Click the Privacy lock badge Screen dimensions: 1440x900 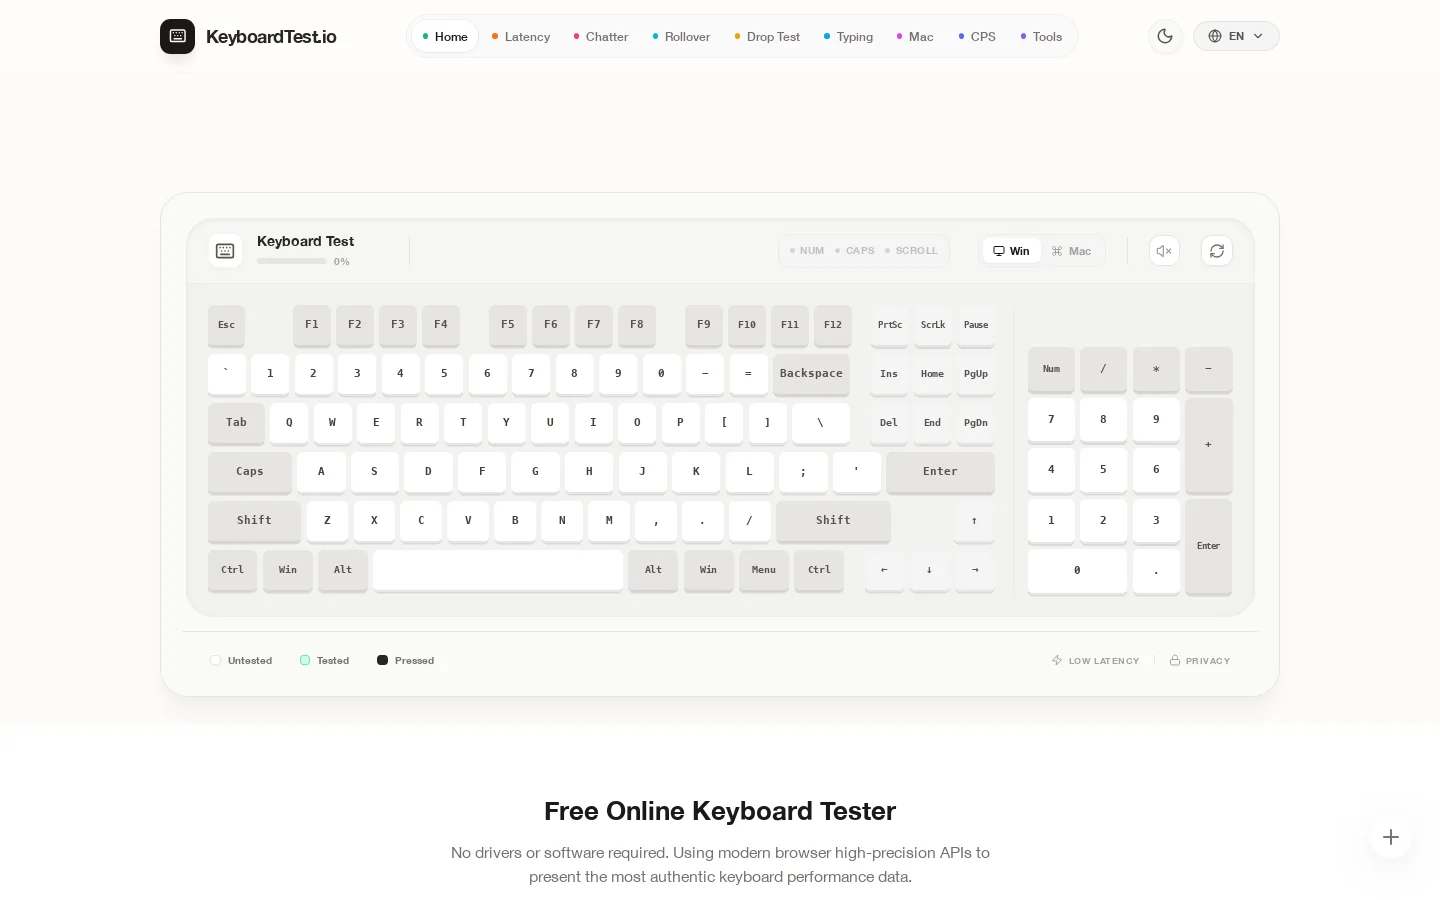tap(1200, 661)
